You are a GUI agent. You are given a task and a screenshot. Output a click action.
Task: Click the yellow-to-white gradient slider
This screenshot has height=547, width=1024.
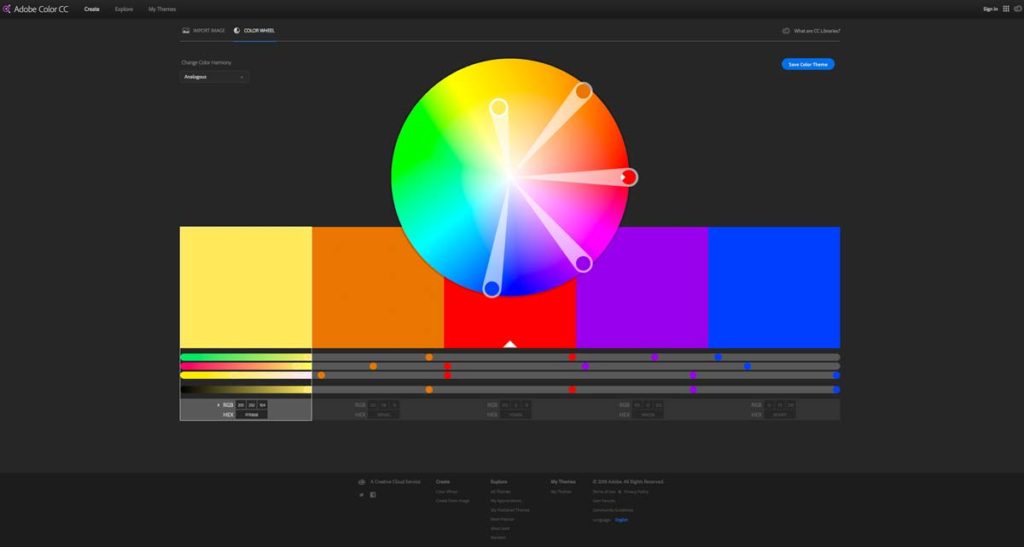(x=246, y=375)
